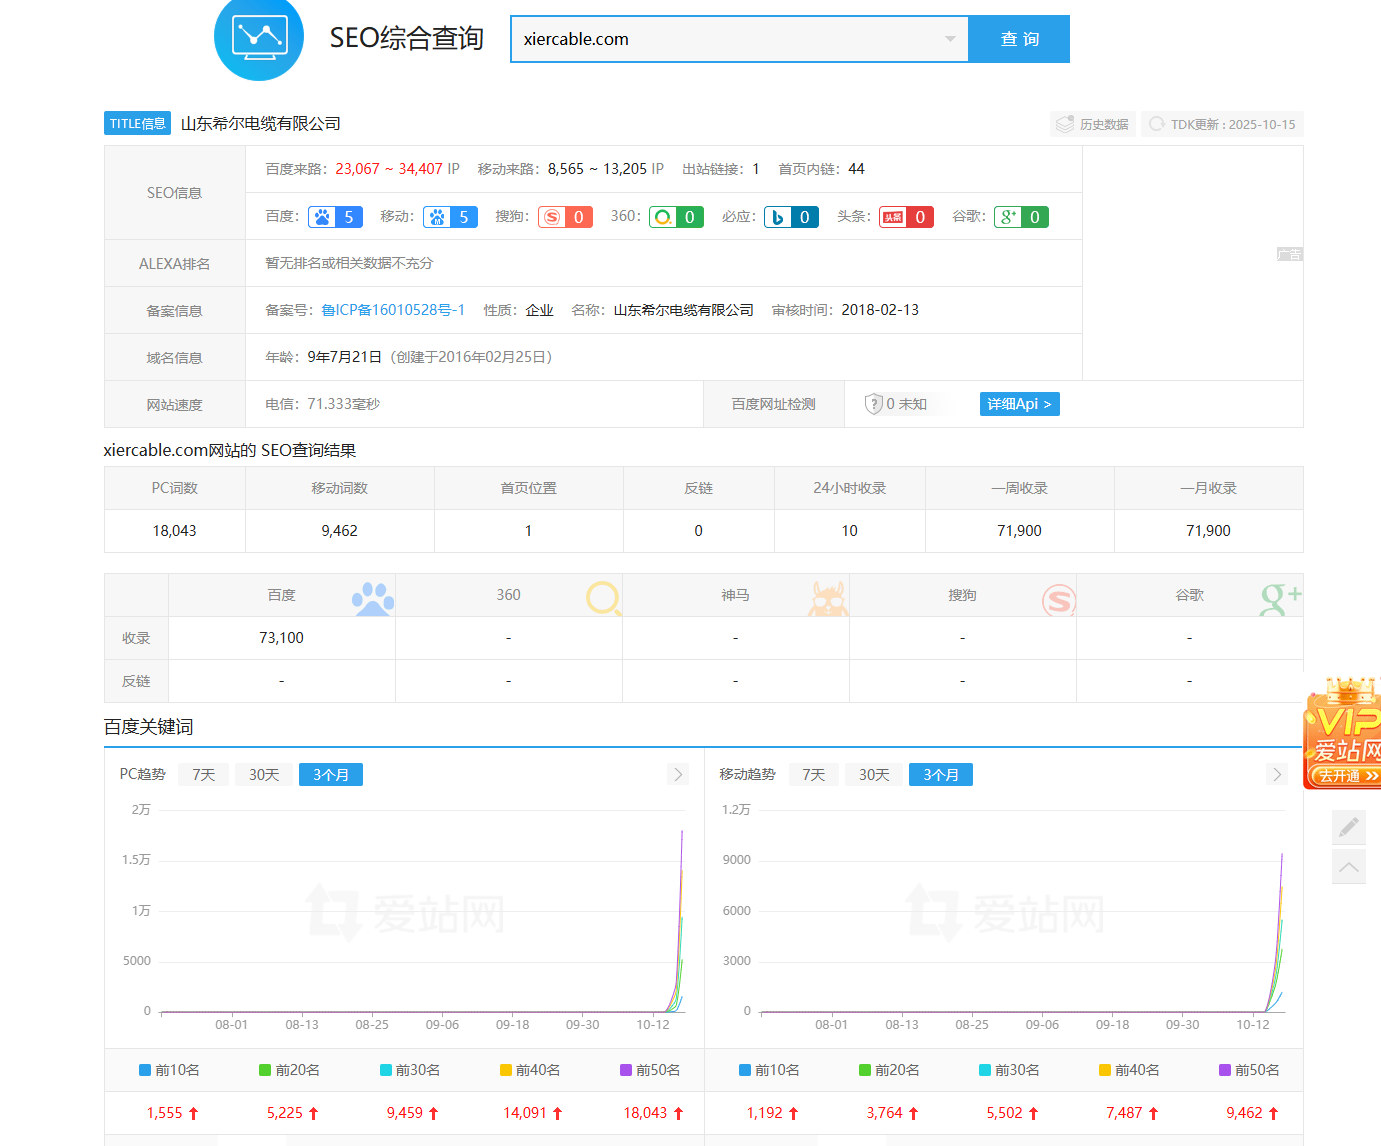
Task: Open the 鲁ICP备16010528号-1 record link
Action: [393, 310]
